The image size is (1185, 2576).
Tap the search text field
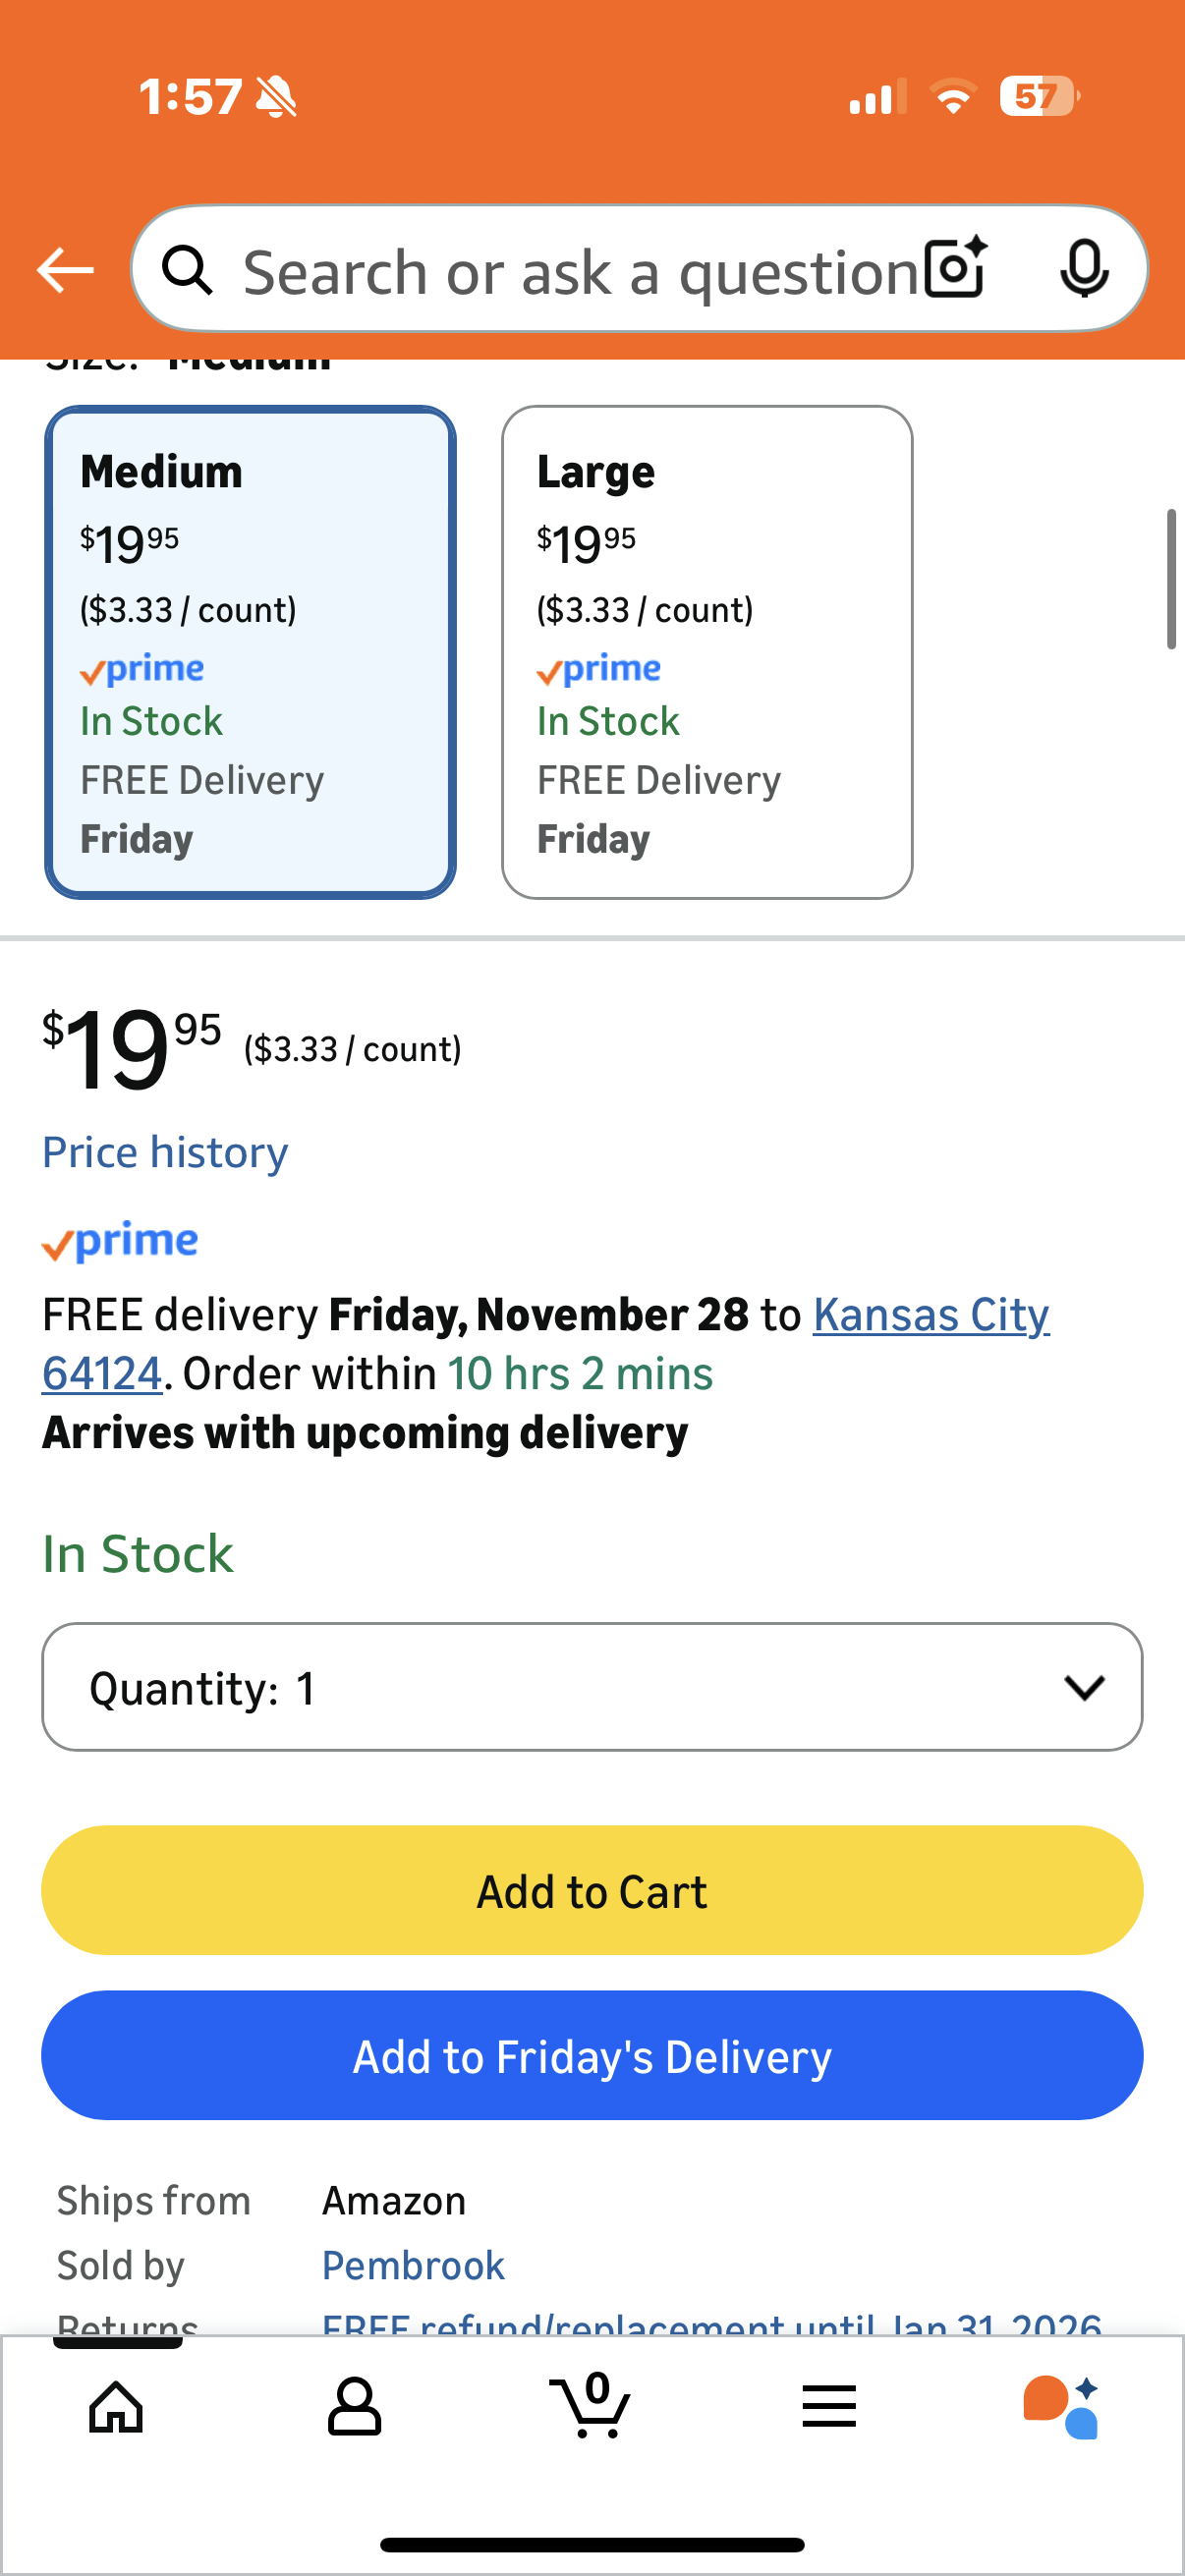pos(580,271)
